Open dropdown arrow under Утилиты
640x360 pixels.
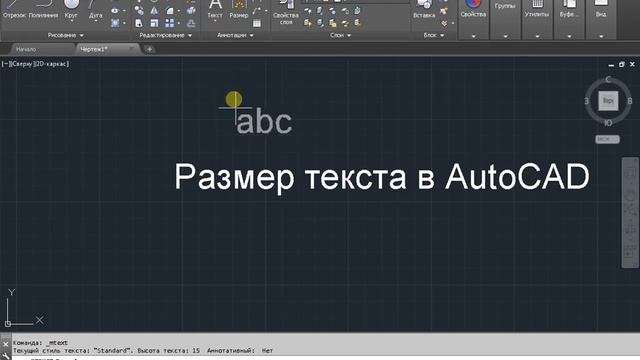537,36
